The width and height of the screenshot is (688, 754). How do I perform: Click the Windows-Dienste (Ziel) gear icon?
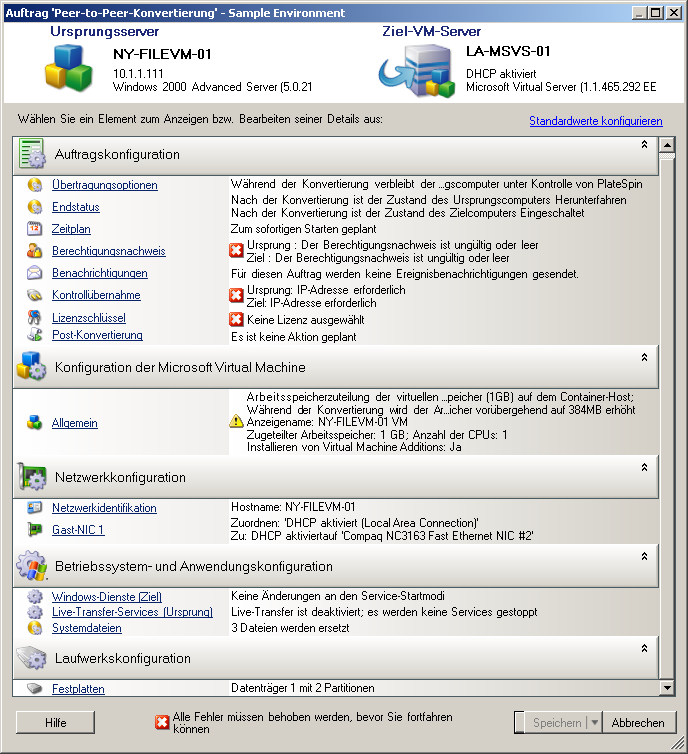(x=35, y=596)
